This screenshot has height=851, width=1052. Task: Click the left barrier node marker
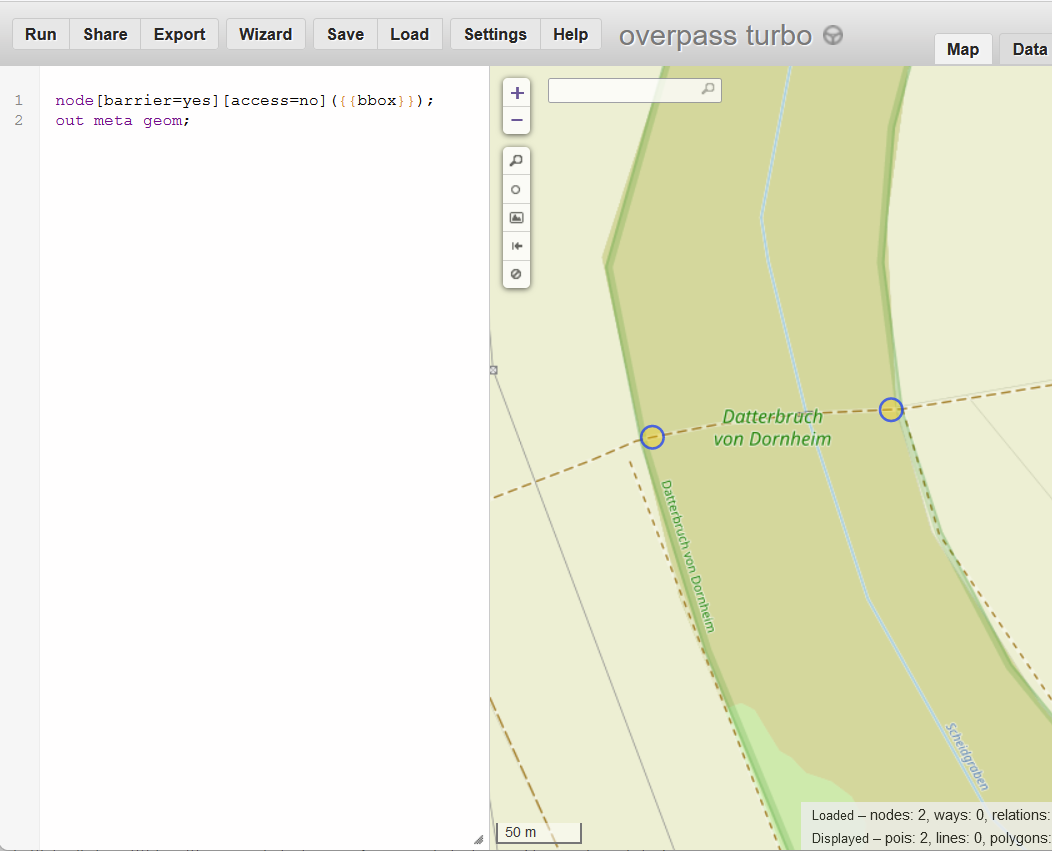652,437
